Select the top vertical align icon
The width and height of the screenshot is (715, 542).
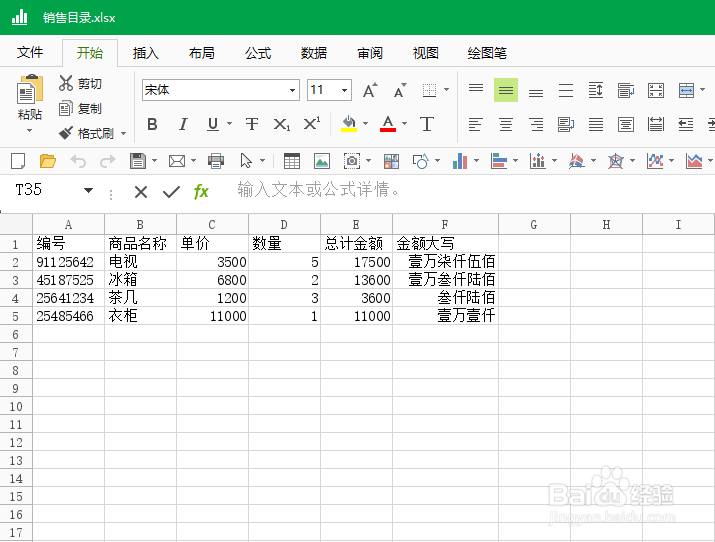pyautogui.click(x=476, y=90)
